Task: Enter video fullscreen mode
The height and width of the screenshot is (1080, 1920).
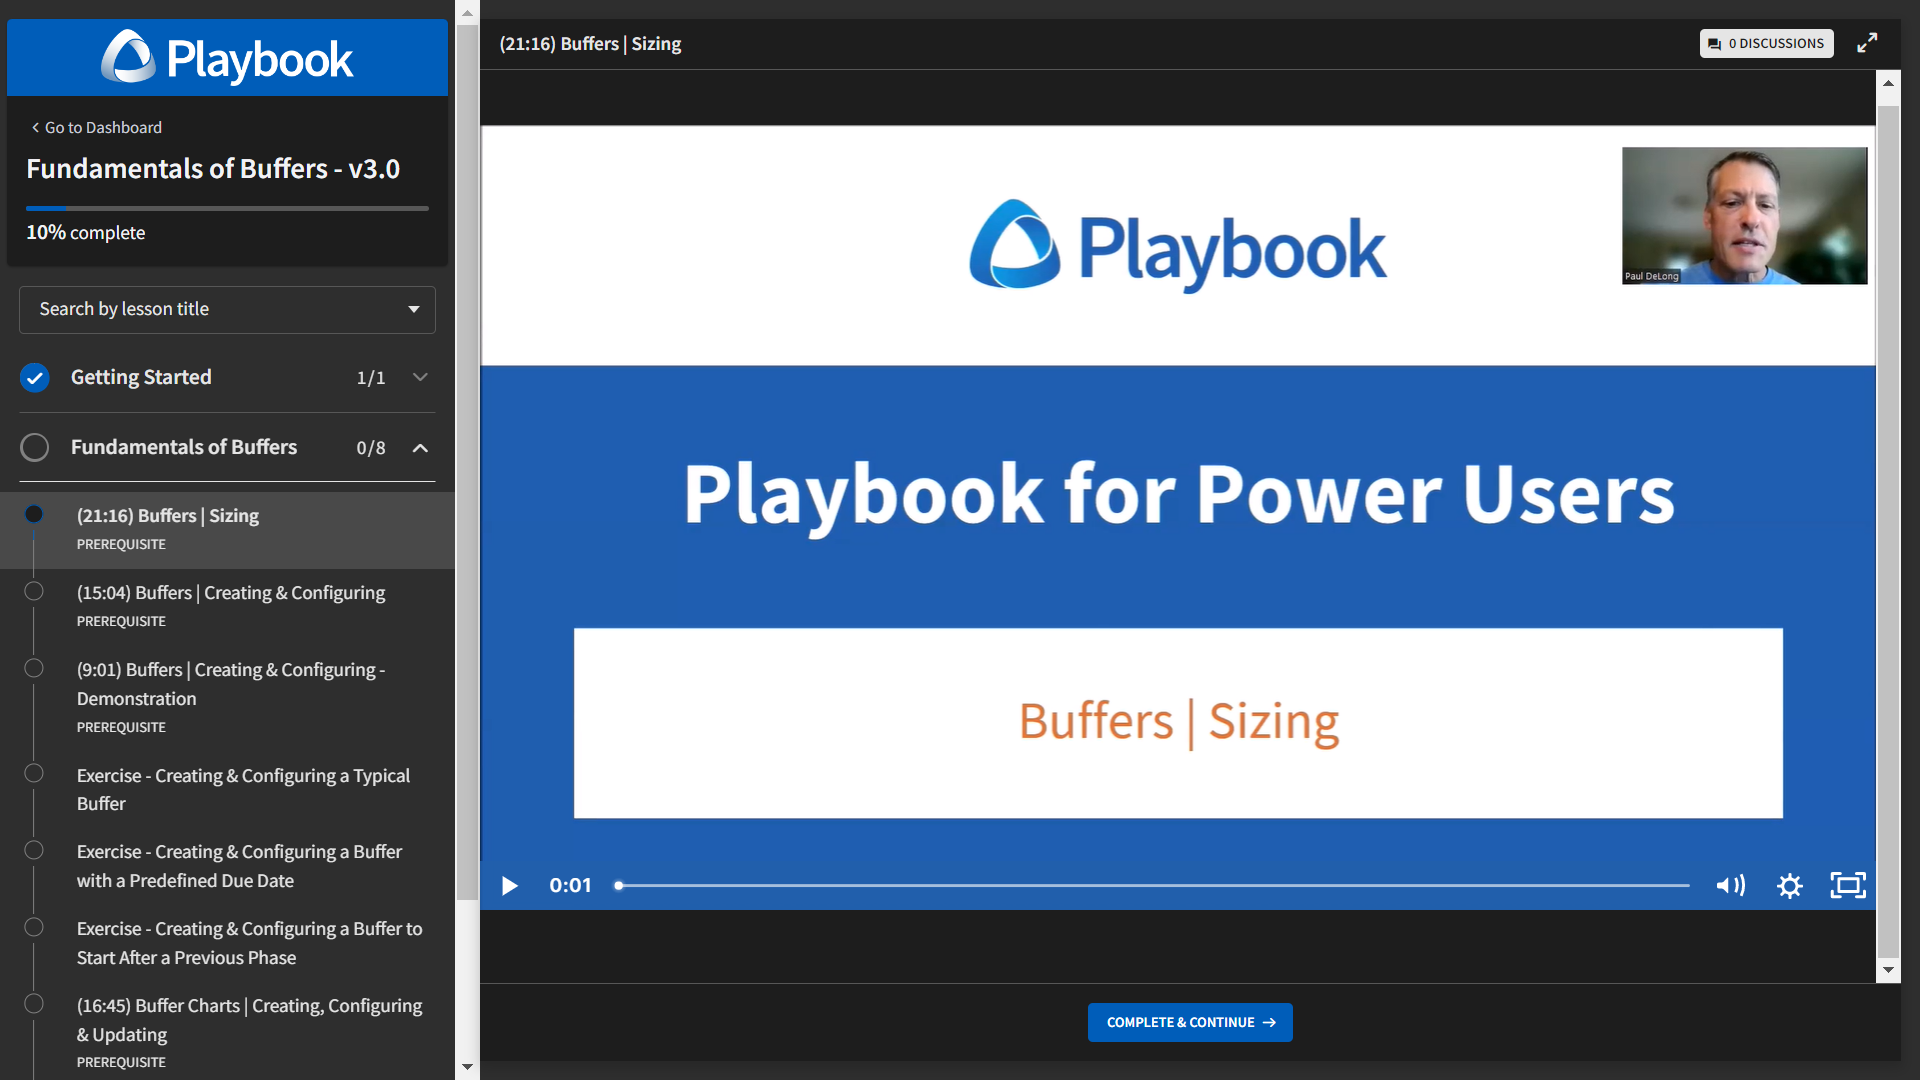Action: pos(1848,886)
